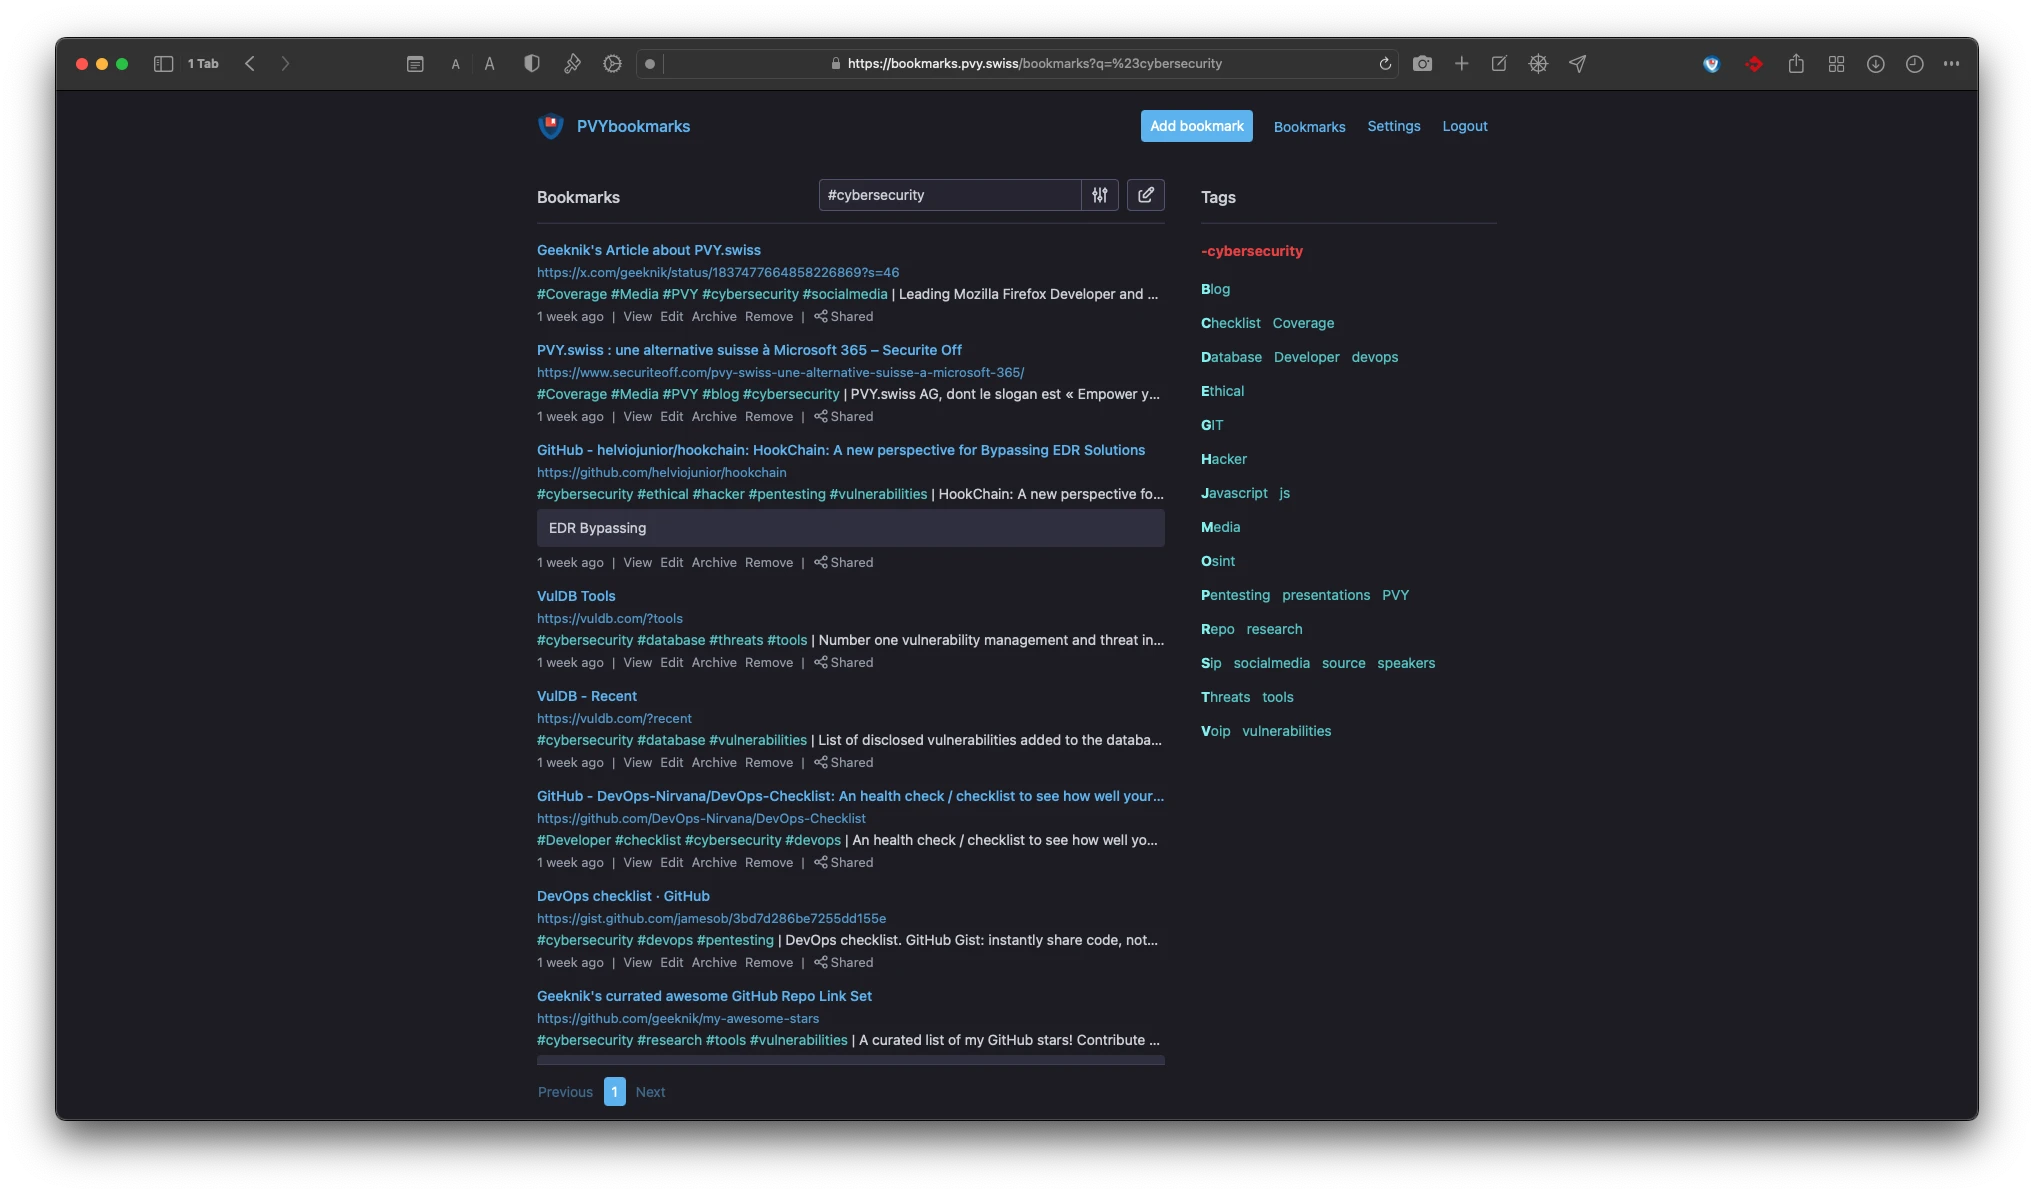Open the gear extension icon in toolbar
Viewport: 2034px width, 1194px height.
[x=612, y=64]
